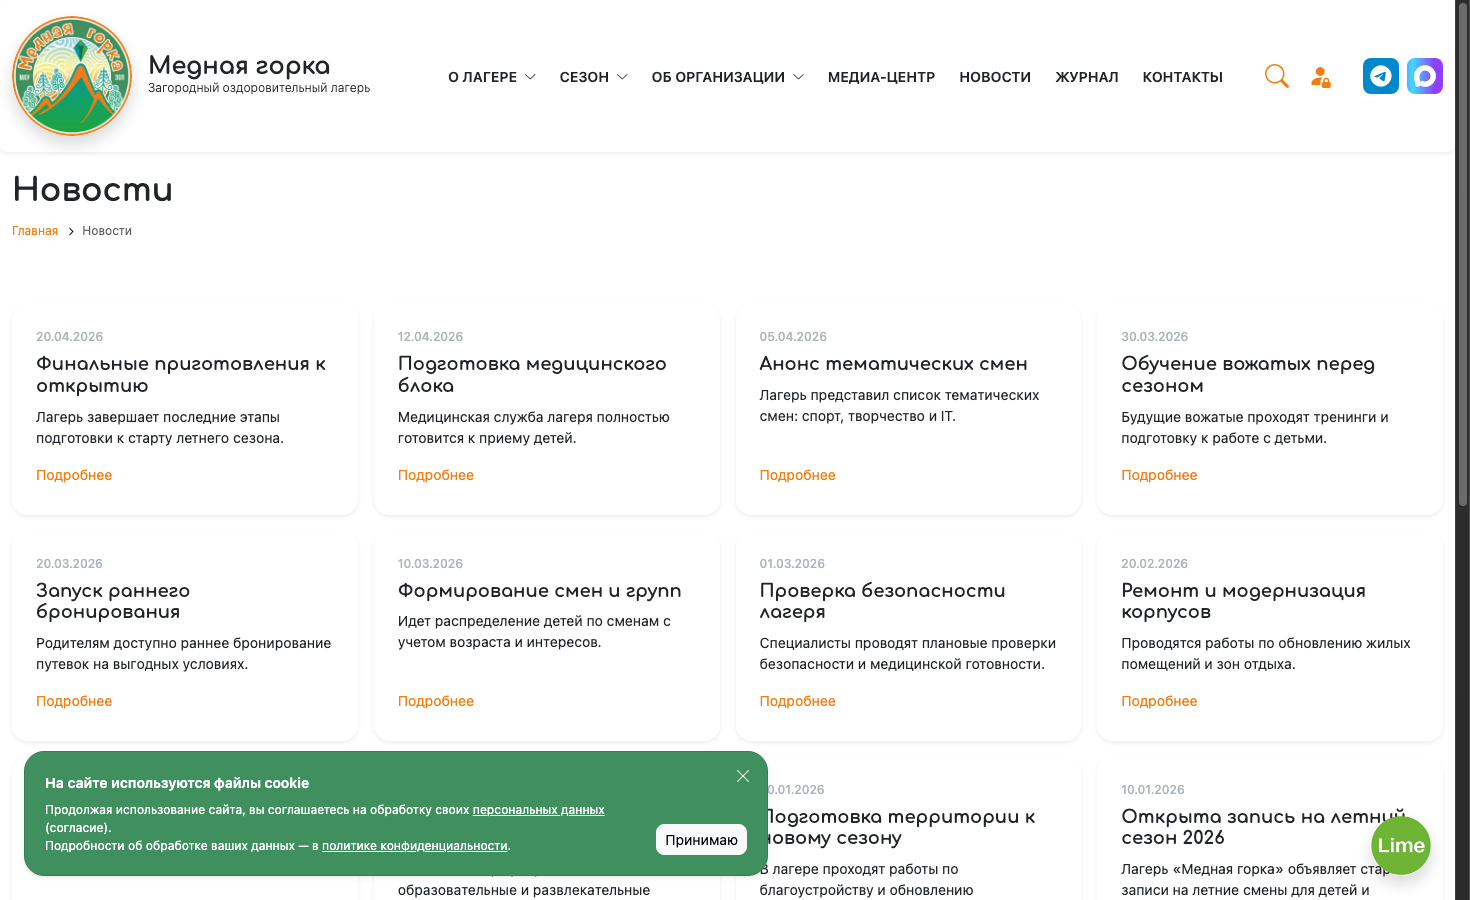Open the персональных данных link
Screen dimensions: 1470x900
(538, 810)
